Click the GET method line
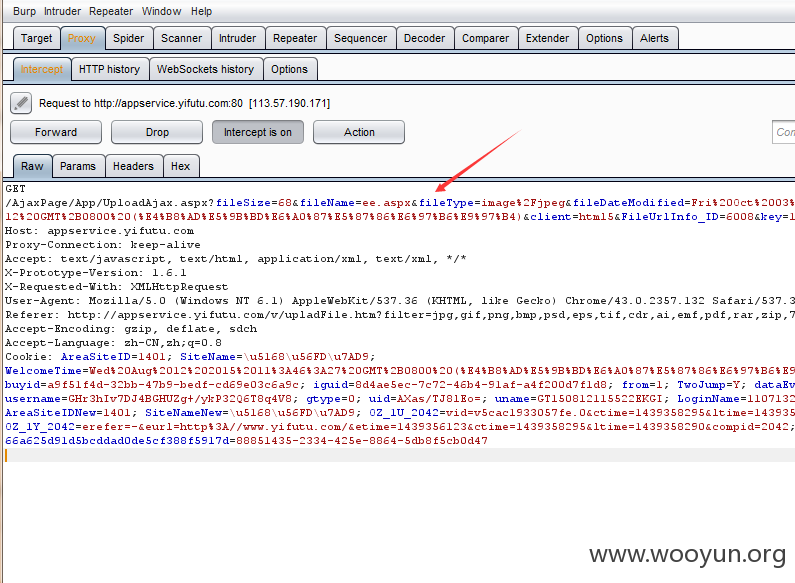The width and height of the screenshot is (795, 583). pos(16,189)
